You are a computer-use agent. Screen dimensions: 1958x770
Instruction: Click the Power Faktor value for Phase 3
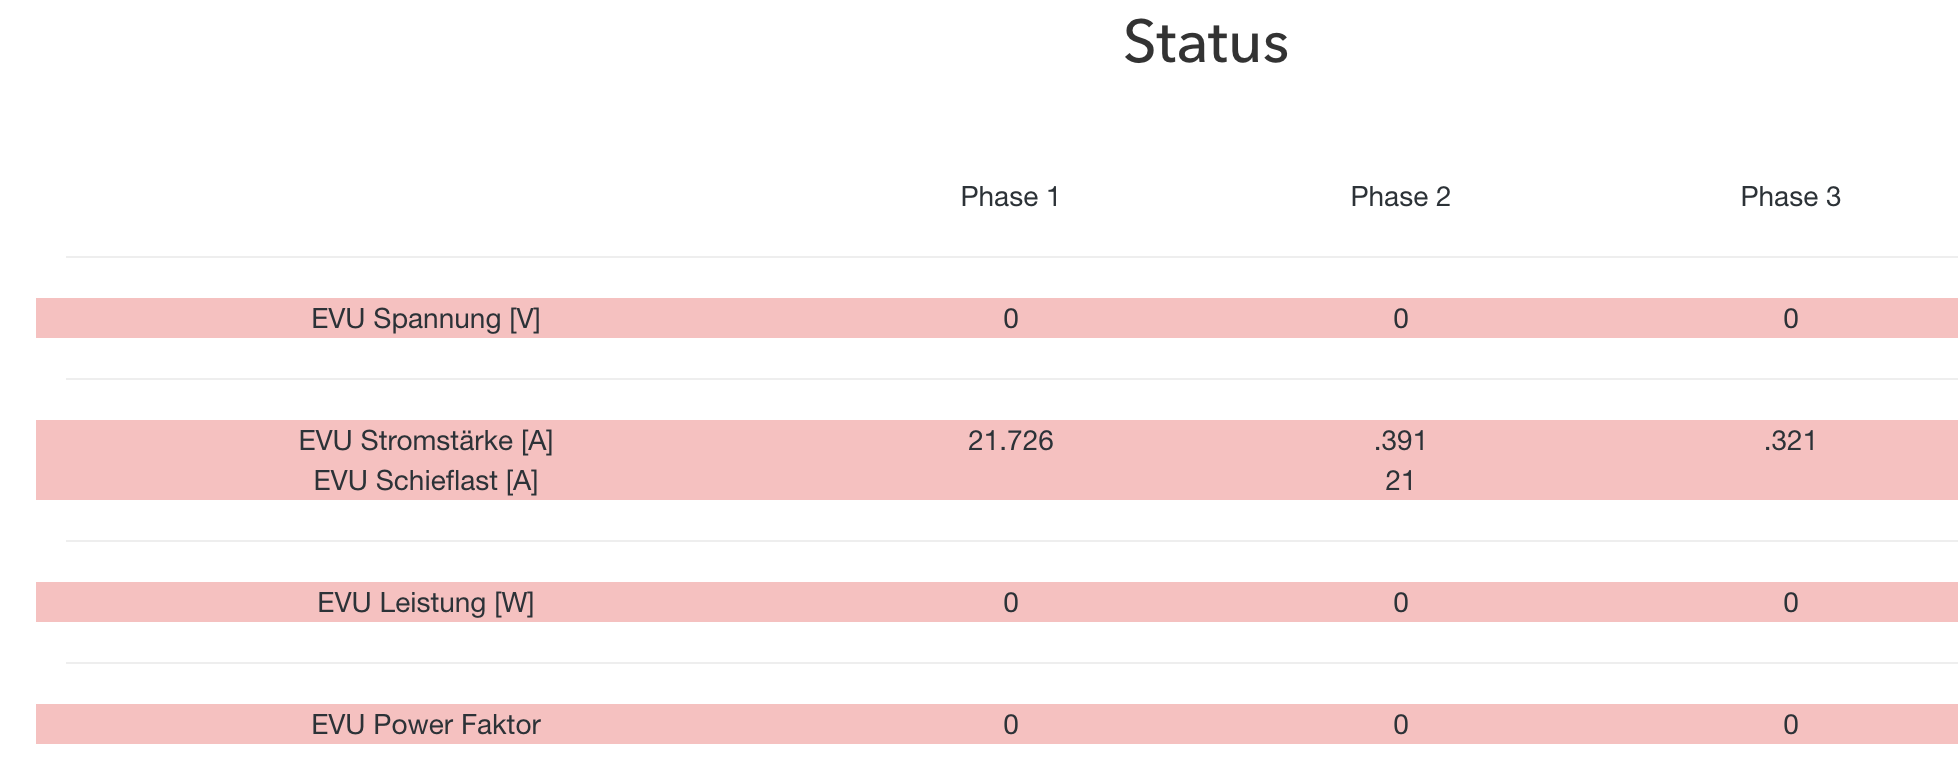pyautogui.click(x=1790, y=725)
